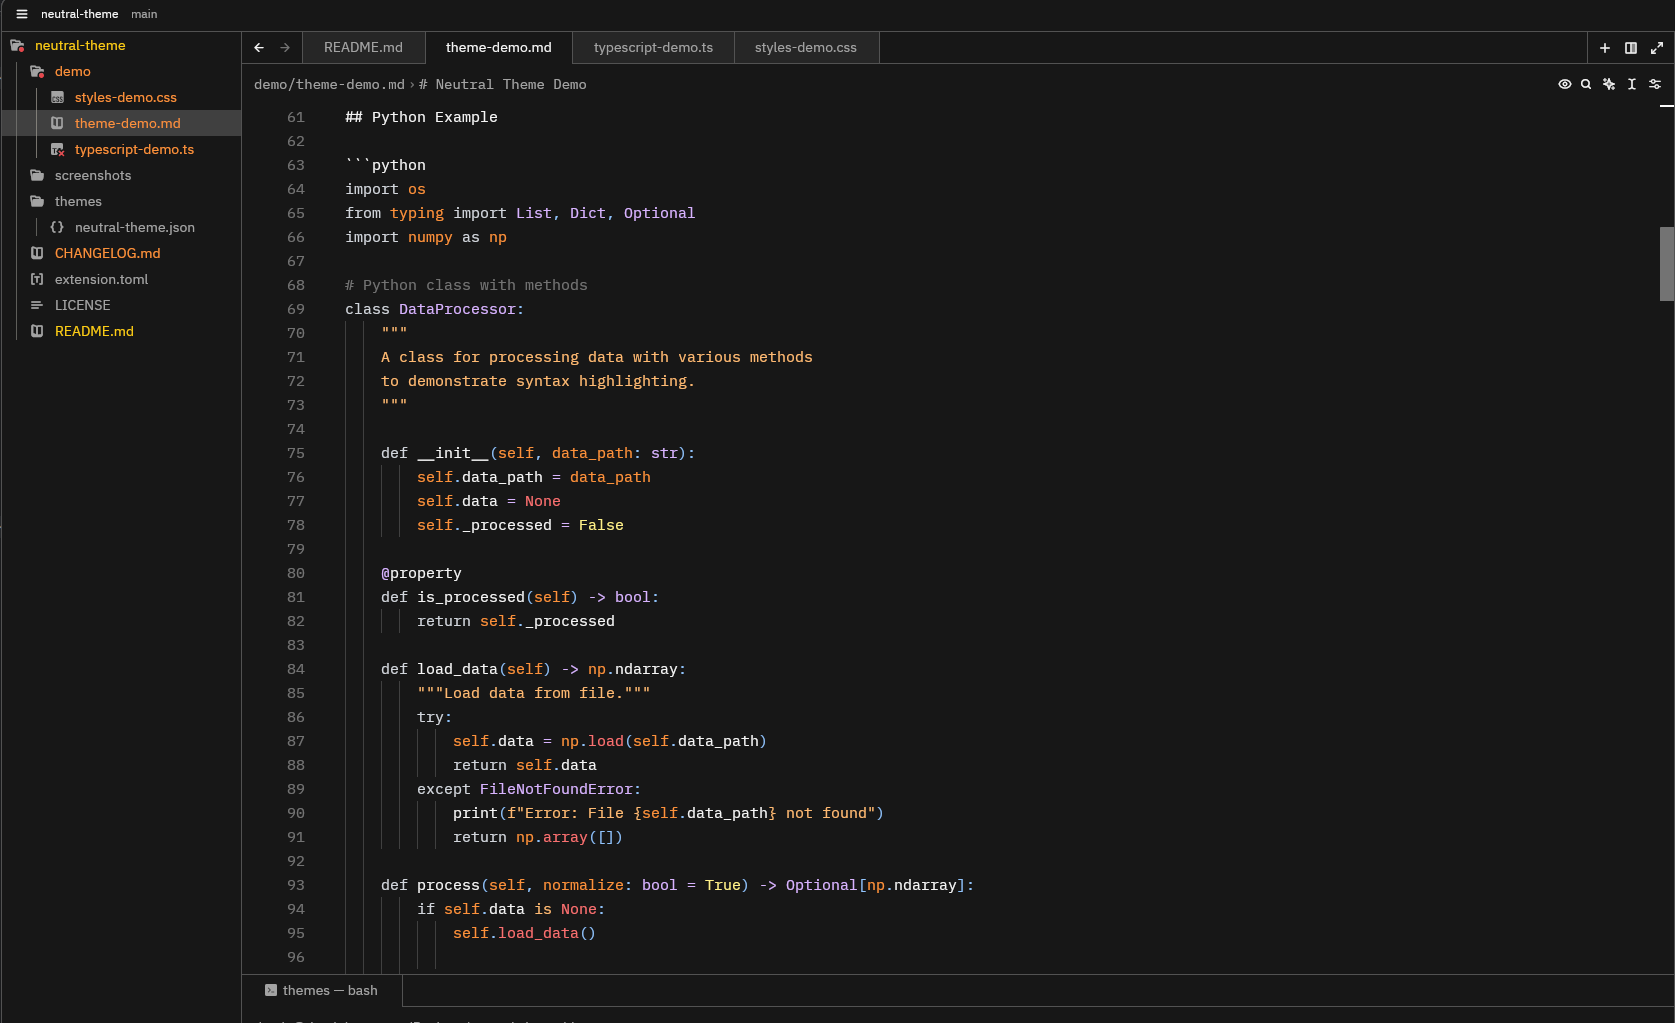Click the terminal icon in themes tab

(271, 990)
